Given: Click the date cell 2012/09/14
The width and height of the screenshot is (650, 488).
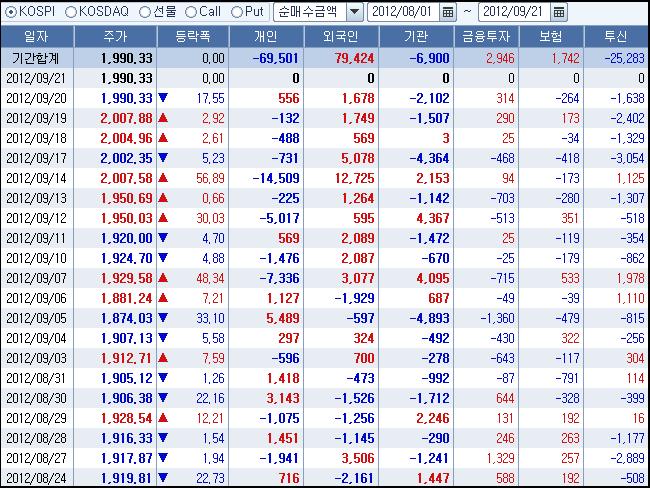Looking at the screenshot, I should (36, 178).
